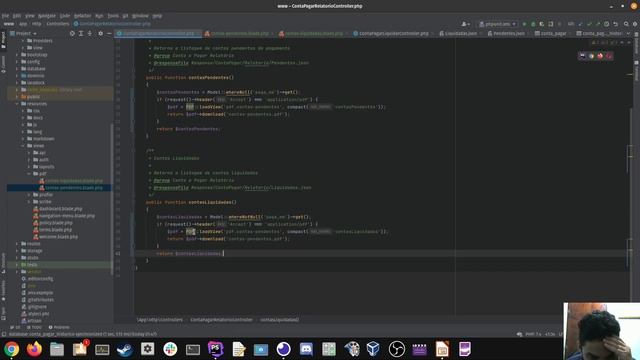Screen dimensions: 640x360
Task: Open the Help menu
Action: [x=157, y=16]
